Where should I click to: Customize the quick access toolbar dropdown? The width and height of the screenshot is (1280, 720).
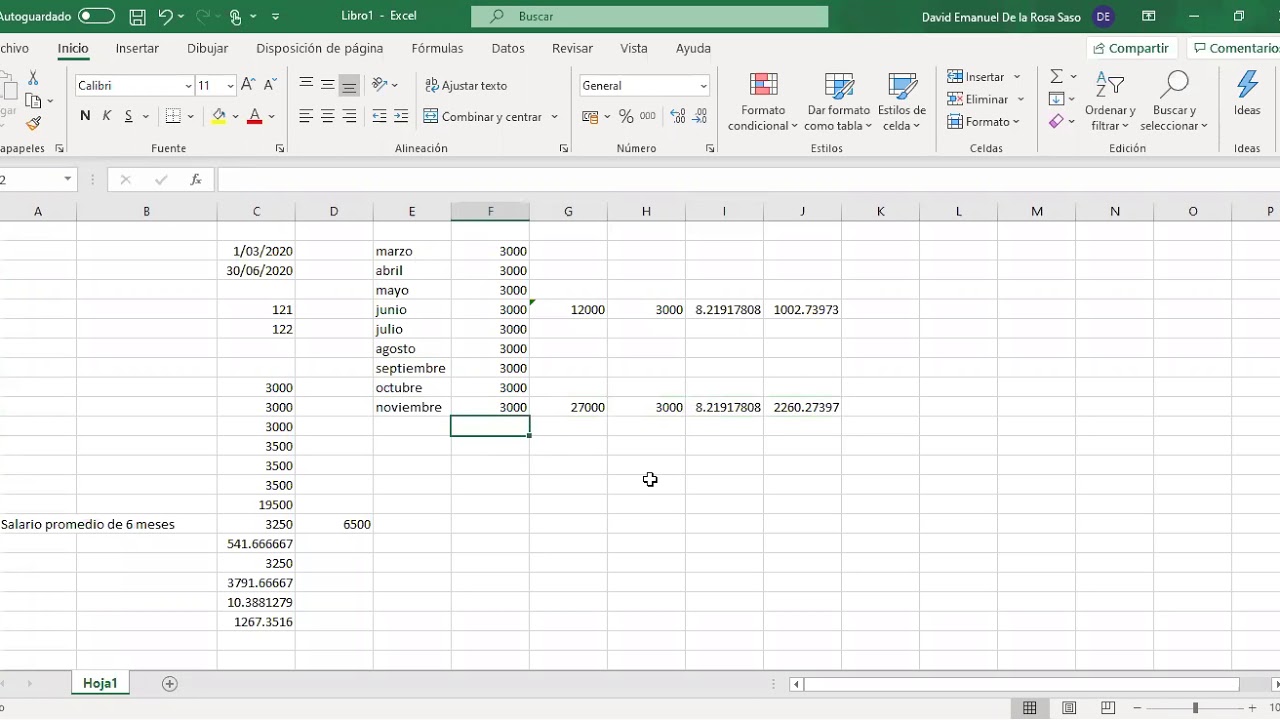[276, 16]
